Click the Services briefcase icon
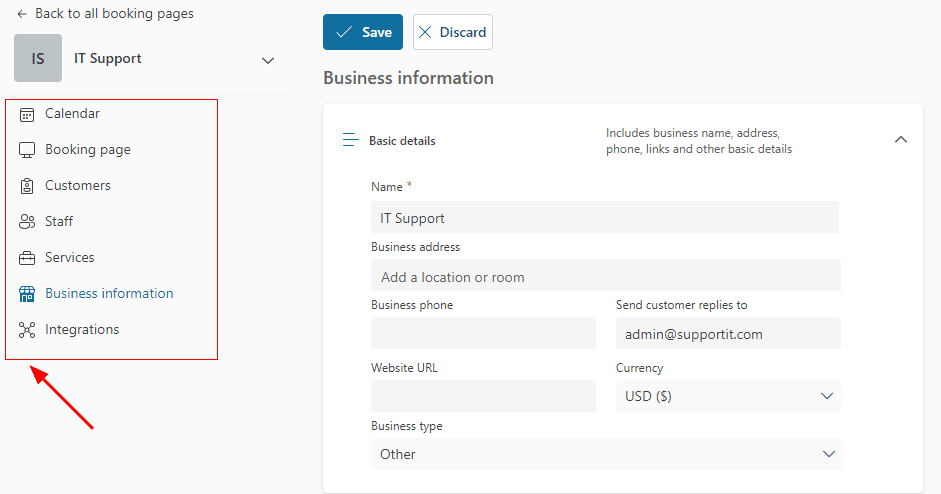The image size is (941, 494). pyautogui.click(x=27, y=258)
